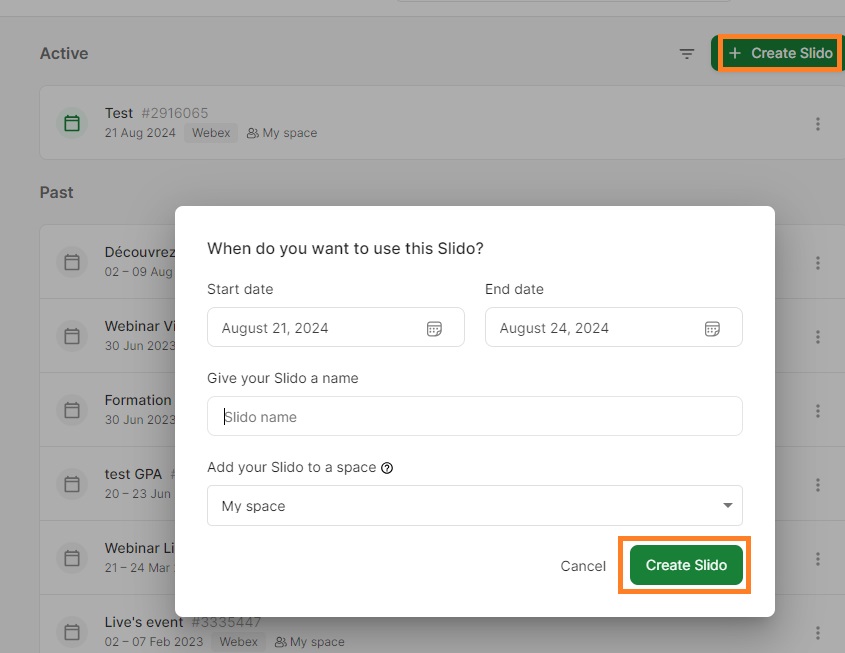
Task: Open the Test #2916065 event
Action: [x=156, y=113]
